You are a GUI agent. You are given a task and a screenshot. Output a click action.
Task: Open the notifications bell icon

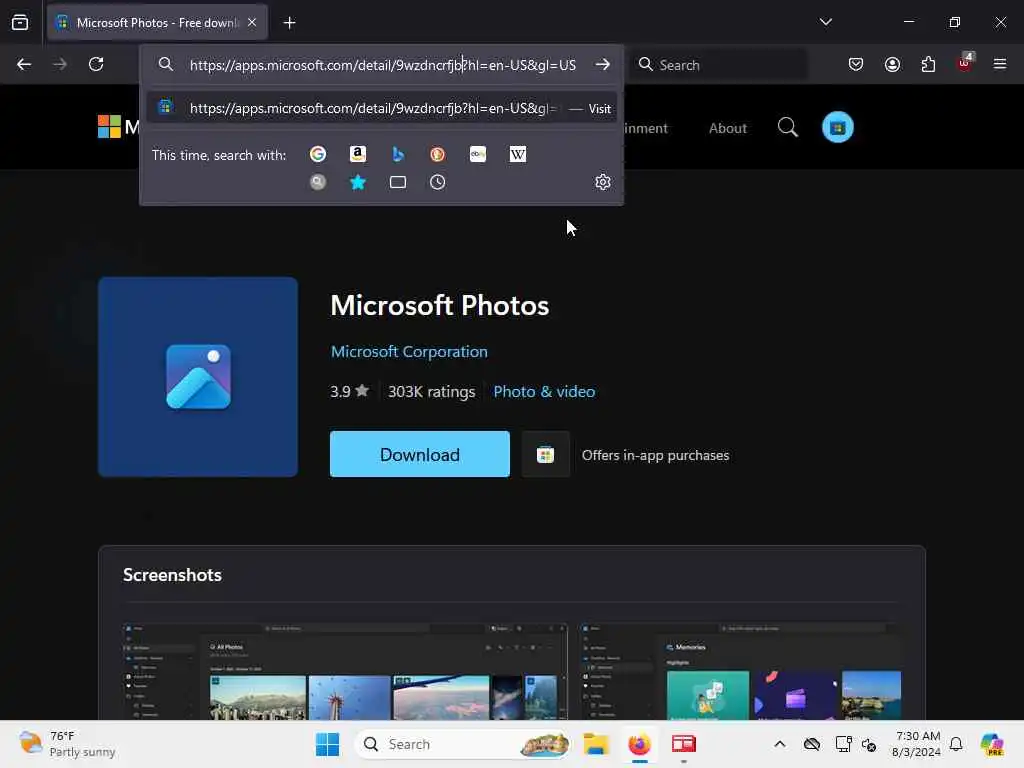956,744
